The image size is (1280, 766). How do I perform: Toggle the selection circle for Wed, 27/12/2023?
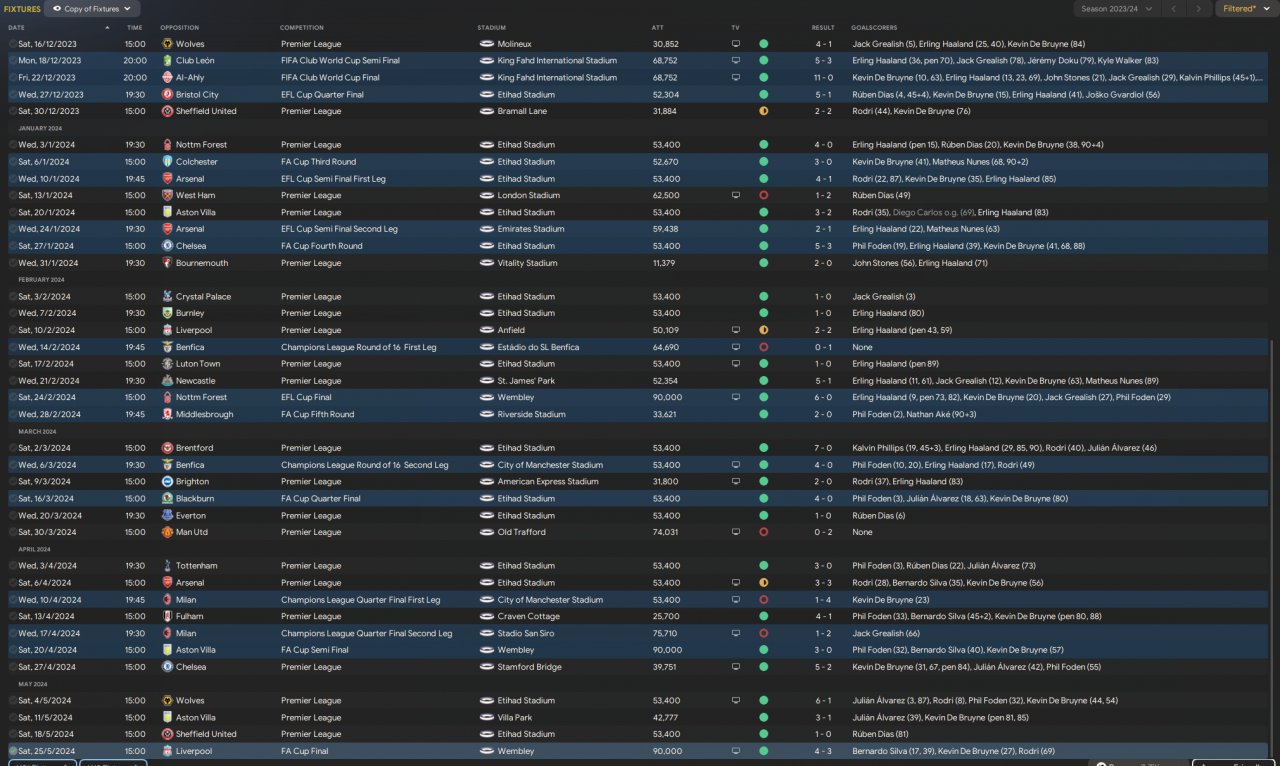[12, 95]
